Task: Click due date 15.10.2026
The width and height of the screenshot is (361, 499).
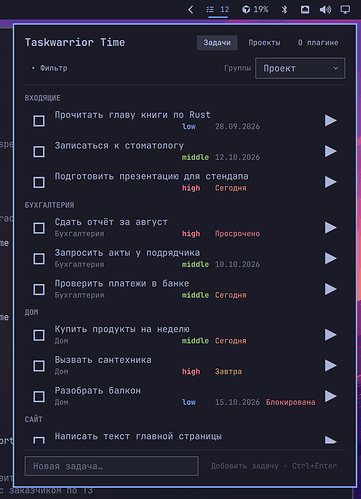Action: coord(237,402)
